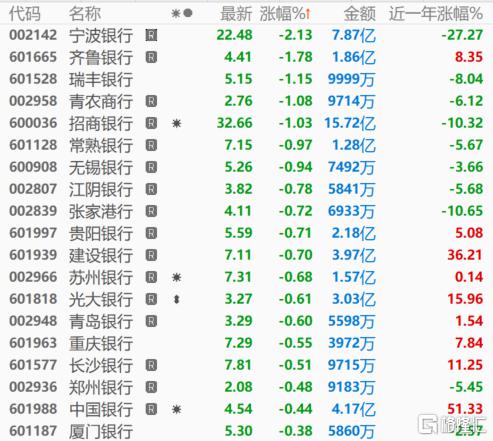Select stock code 601997

(x=33, y=233)
